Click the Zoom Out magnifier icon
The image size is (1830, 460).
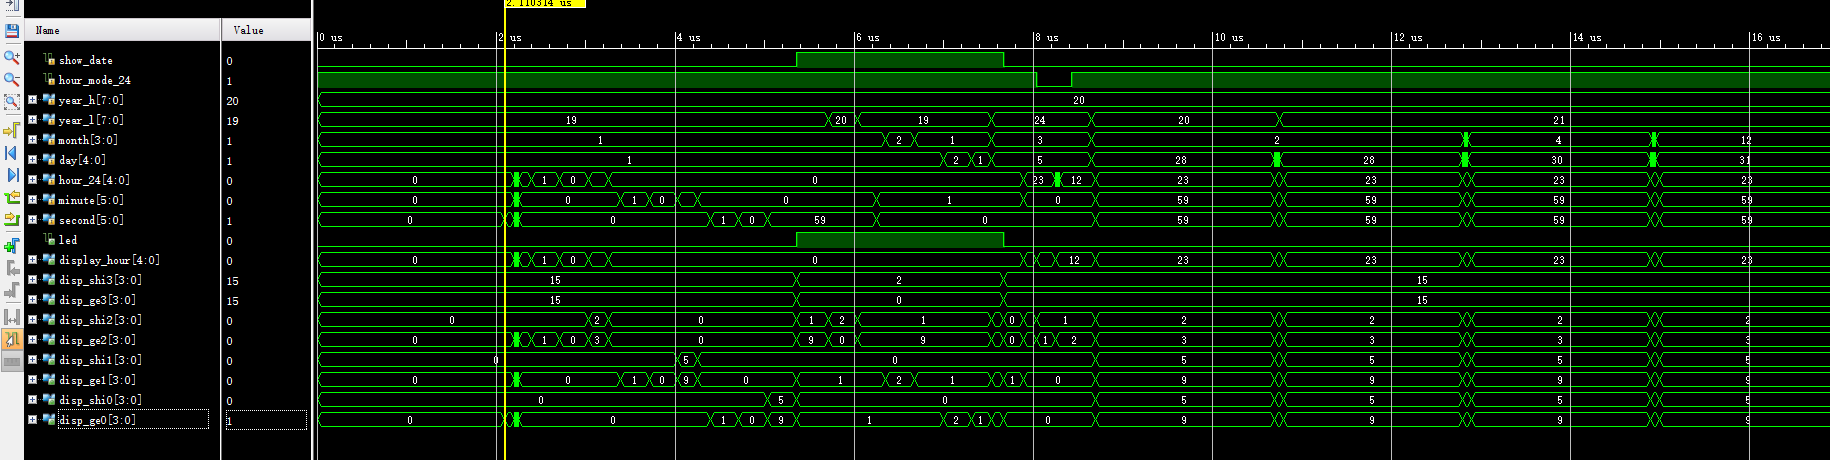pyautogui.click(x=12, y=80)
